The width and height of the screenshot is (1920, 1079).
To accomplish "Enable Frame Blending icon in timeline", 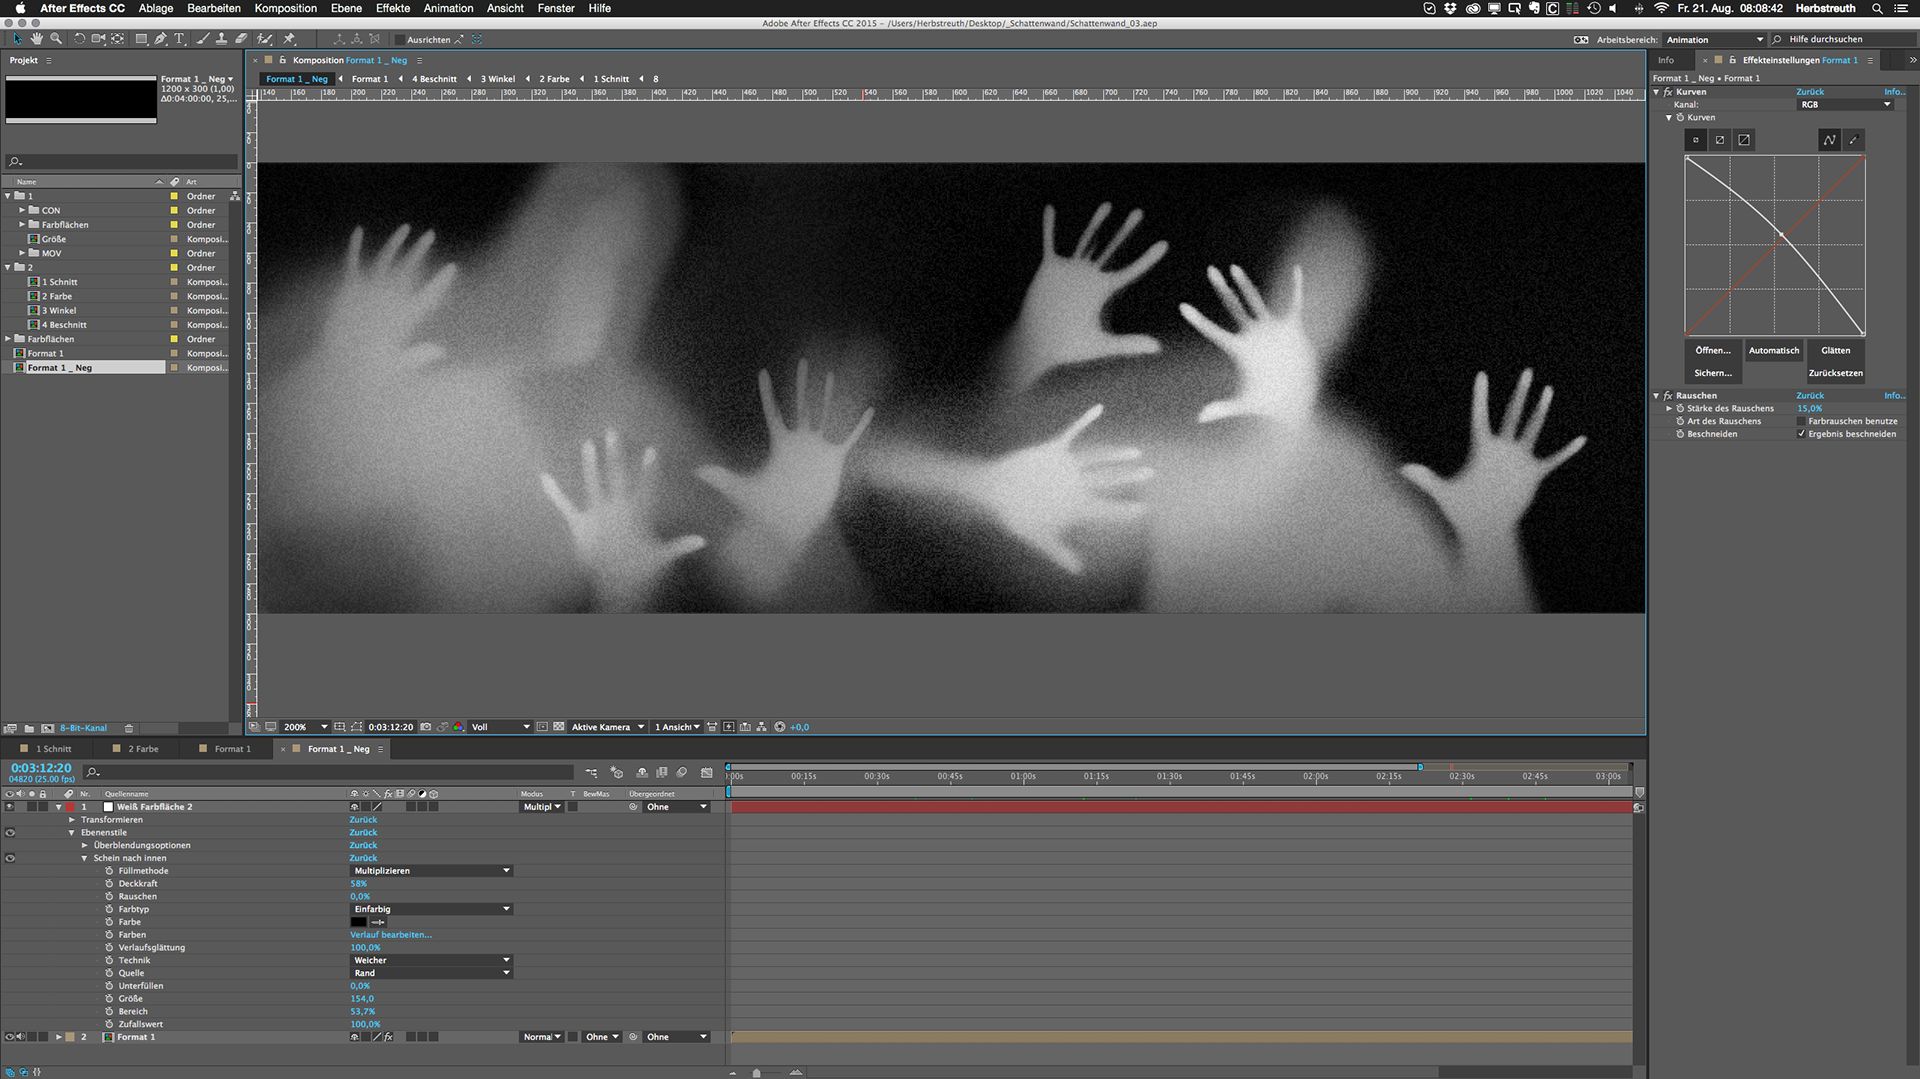I will (661, 772).
